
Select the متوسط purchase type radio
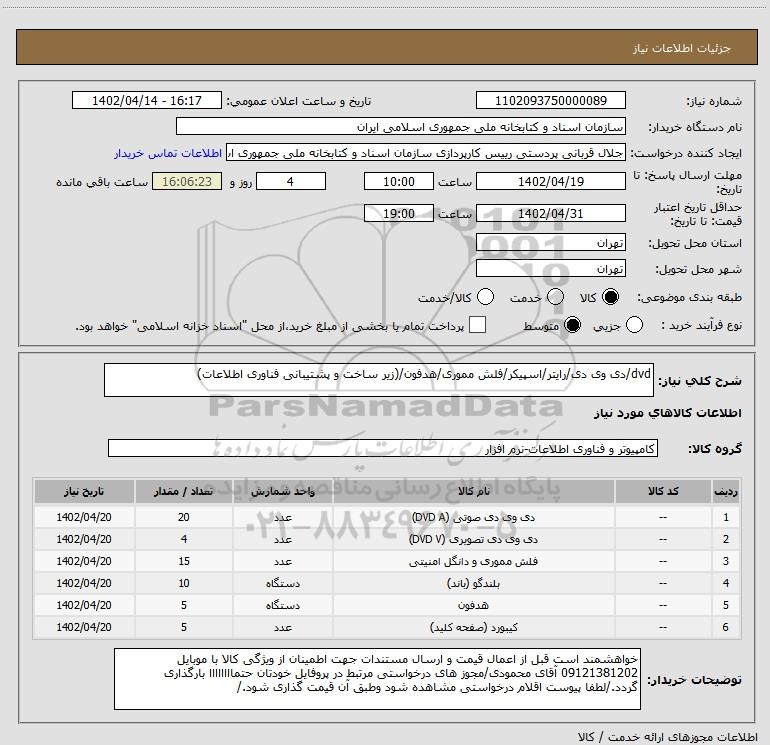[572, 325]
